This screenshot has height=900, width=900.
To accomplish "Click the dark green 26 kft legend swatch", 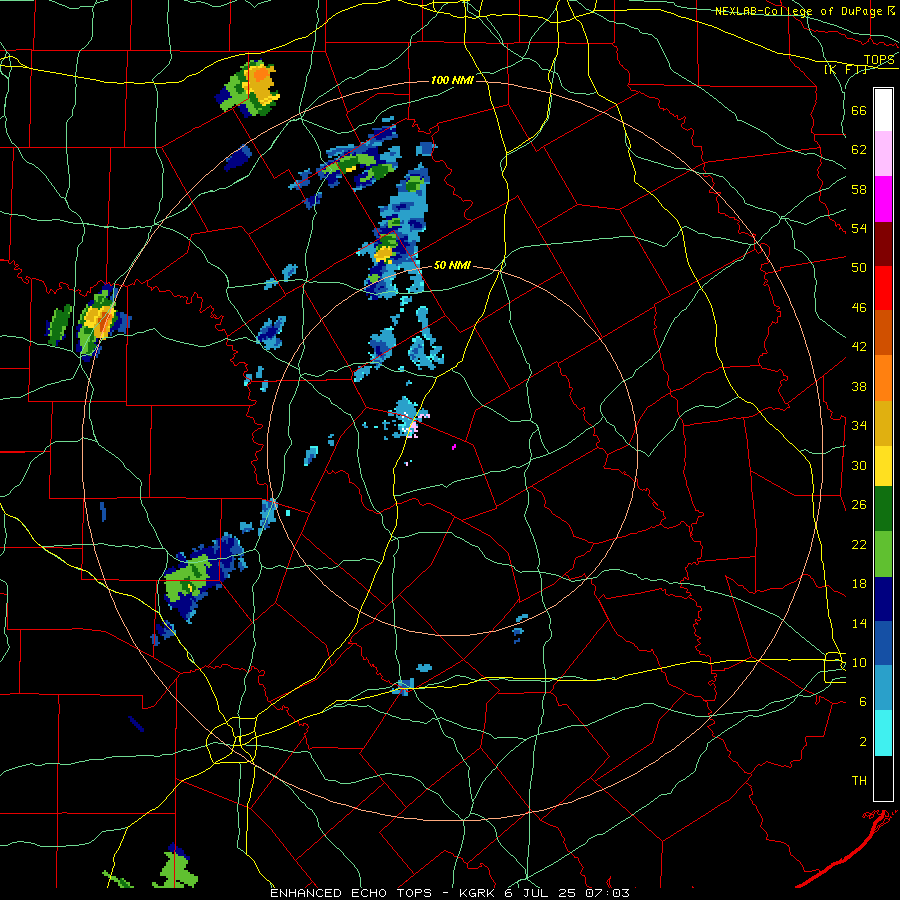I will coord(883,509).
